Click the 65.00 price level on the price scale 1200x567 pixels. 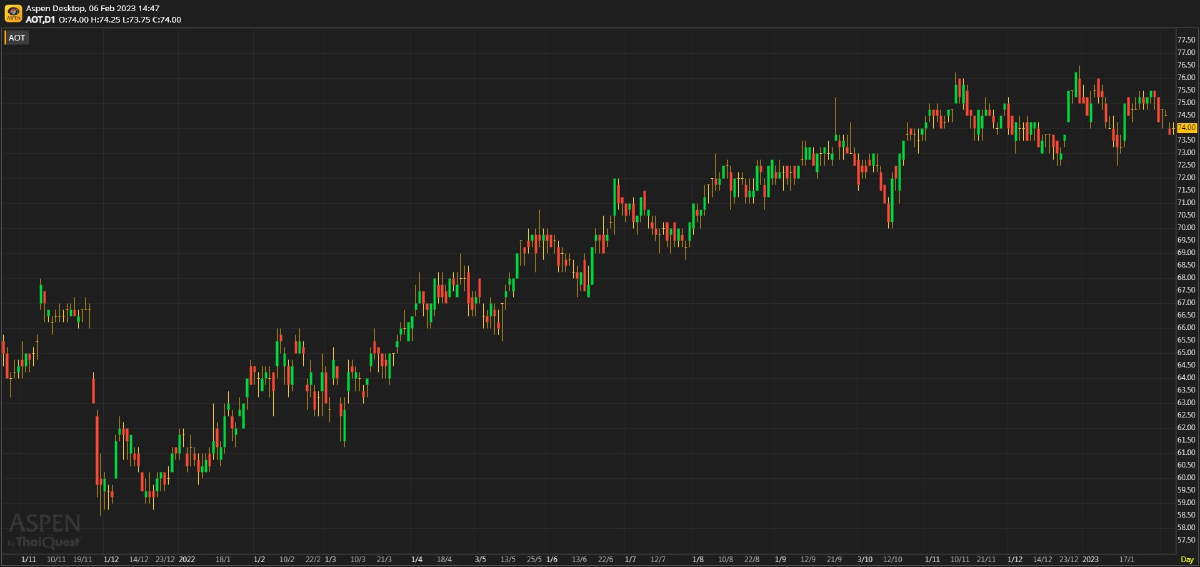coord(1186,352)
